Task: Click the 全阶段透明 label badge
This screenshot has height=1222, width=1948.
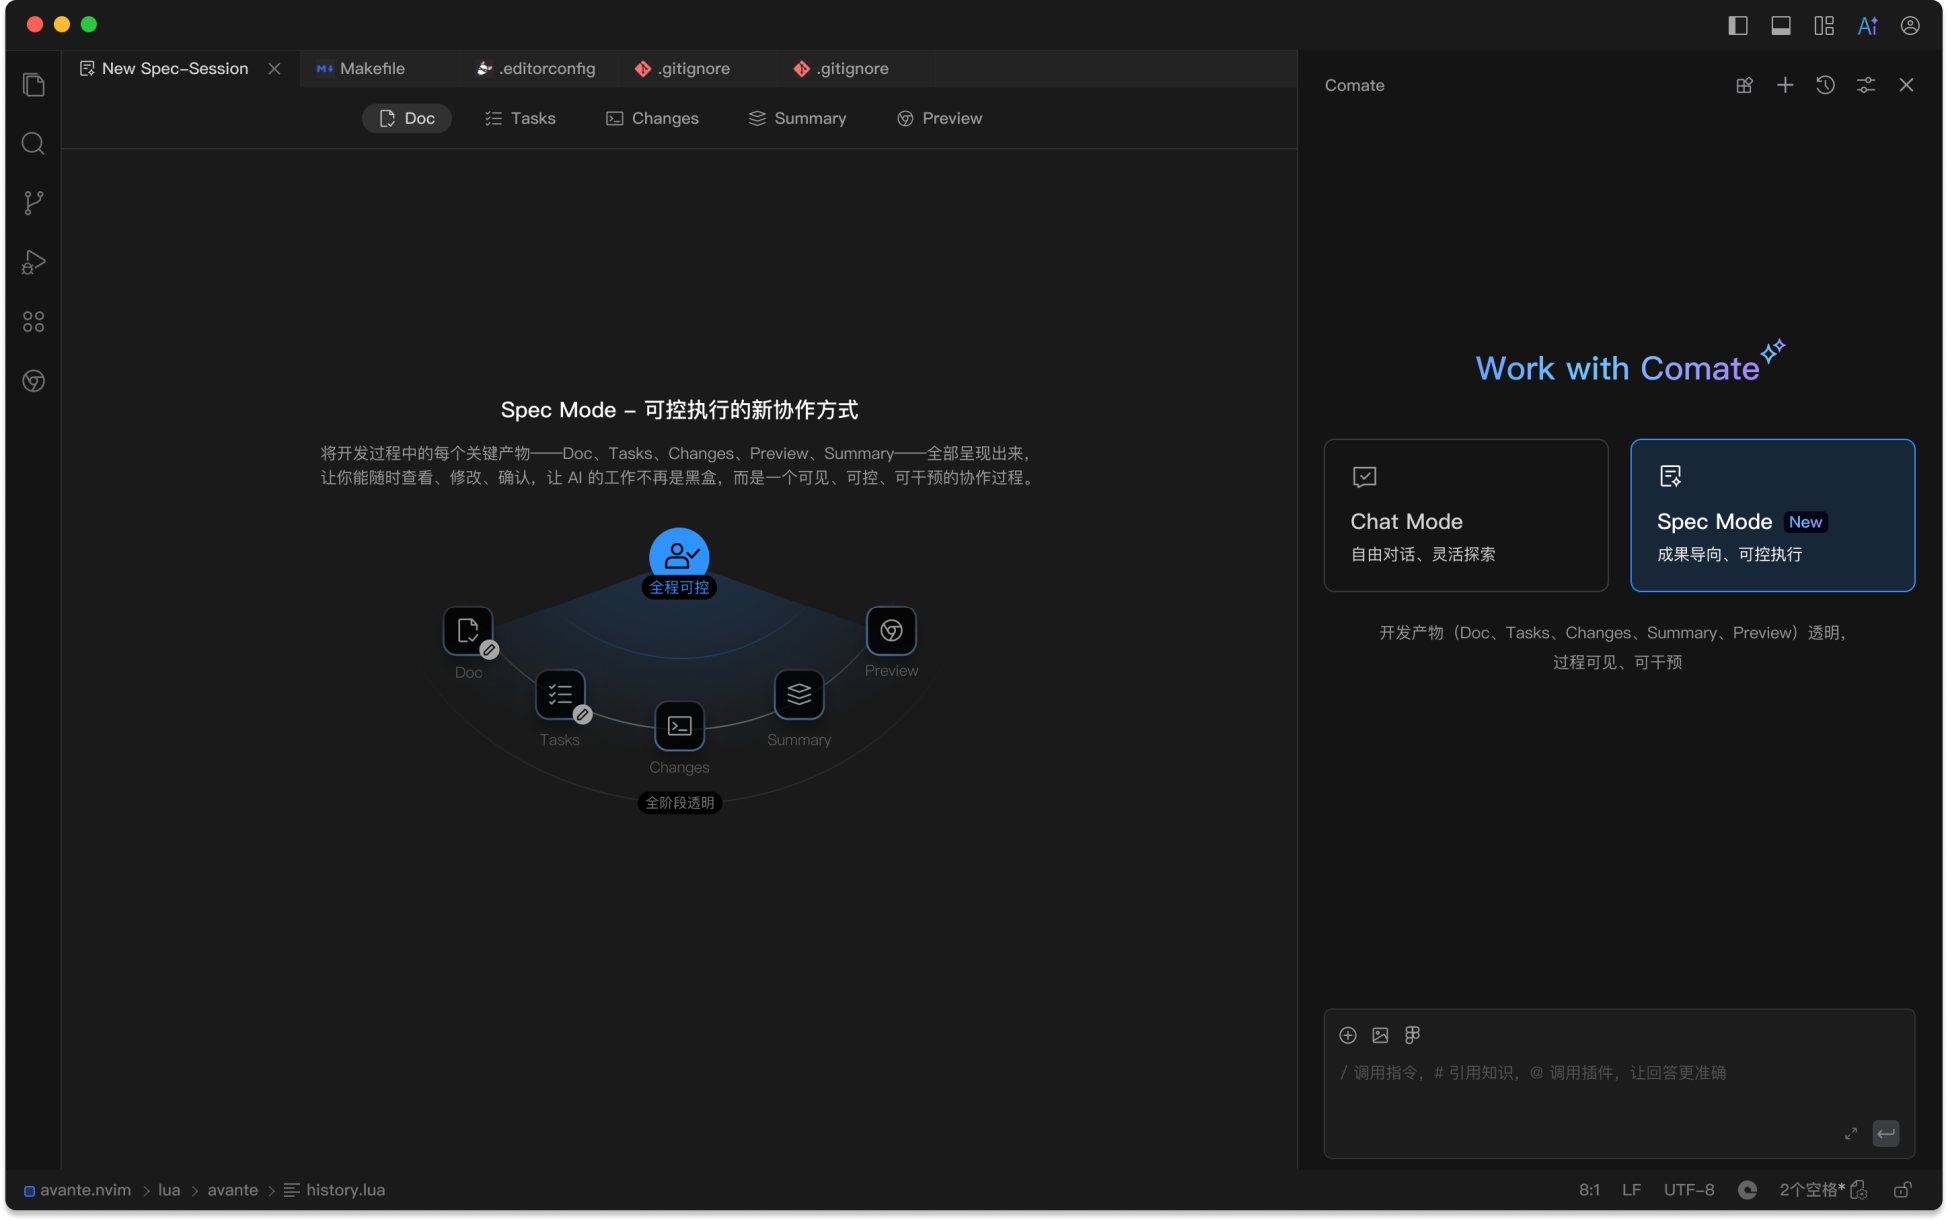Action: [679, 803]
